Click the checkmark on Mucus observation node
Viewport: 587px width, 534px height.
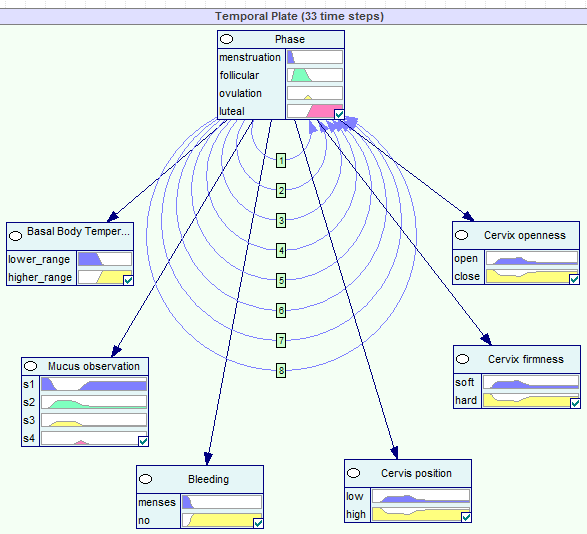[143, 441]
